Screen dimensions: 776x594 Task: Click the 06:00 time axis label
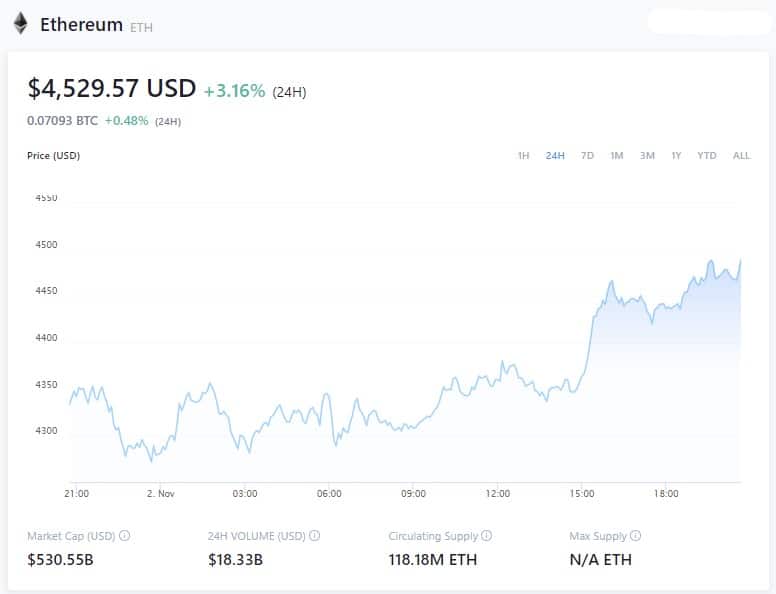click(x=329, y=494)
